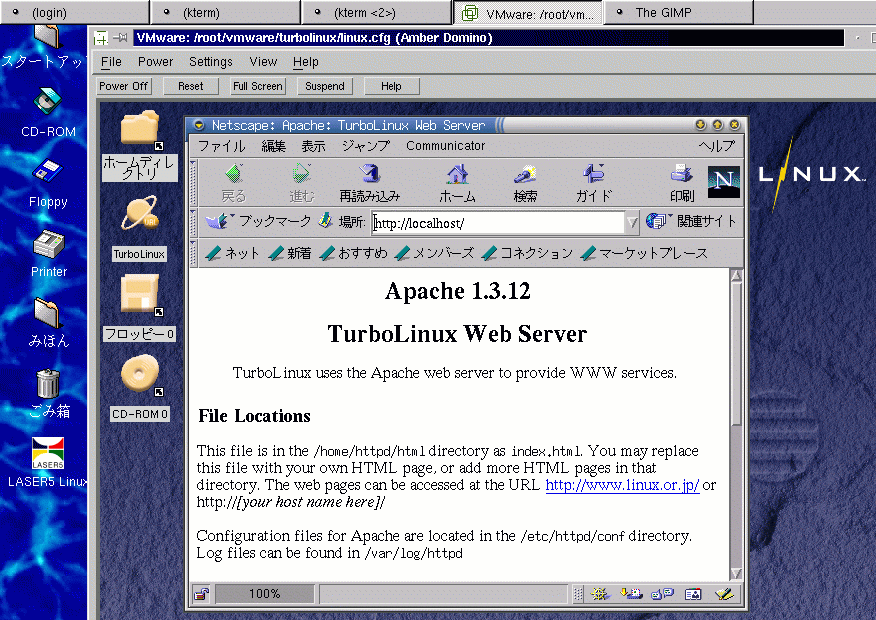Click コネクション personal toolbar shortcut
Viewport: 876px width, 620px height.
click(527, 253)
